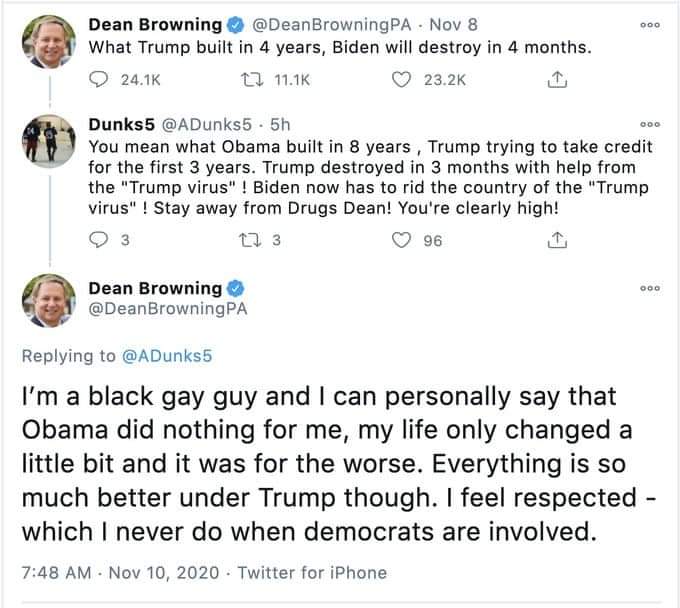680x608 pixels.
Task: Open the @DeanBrowningPA handle under the reply
Action: 166,310
